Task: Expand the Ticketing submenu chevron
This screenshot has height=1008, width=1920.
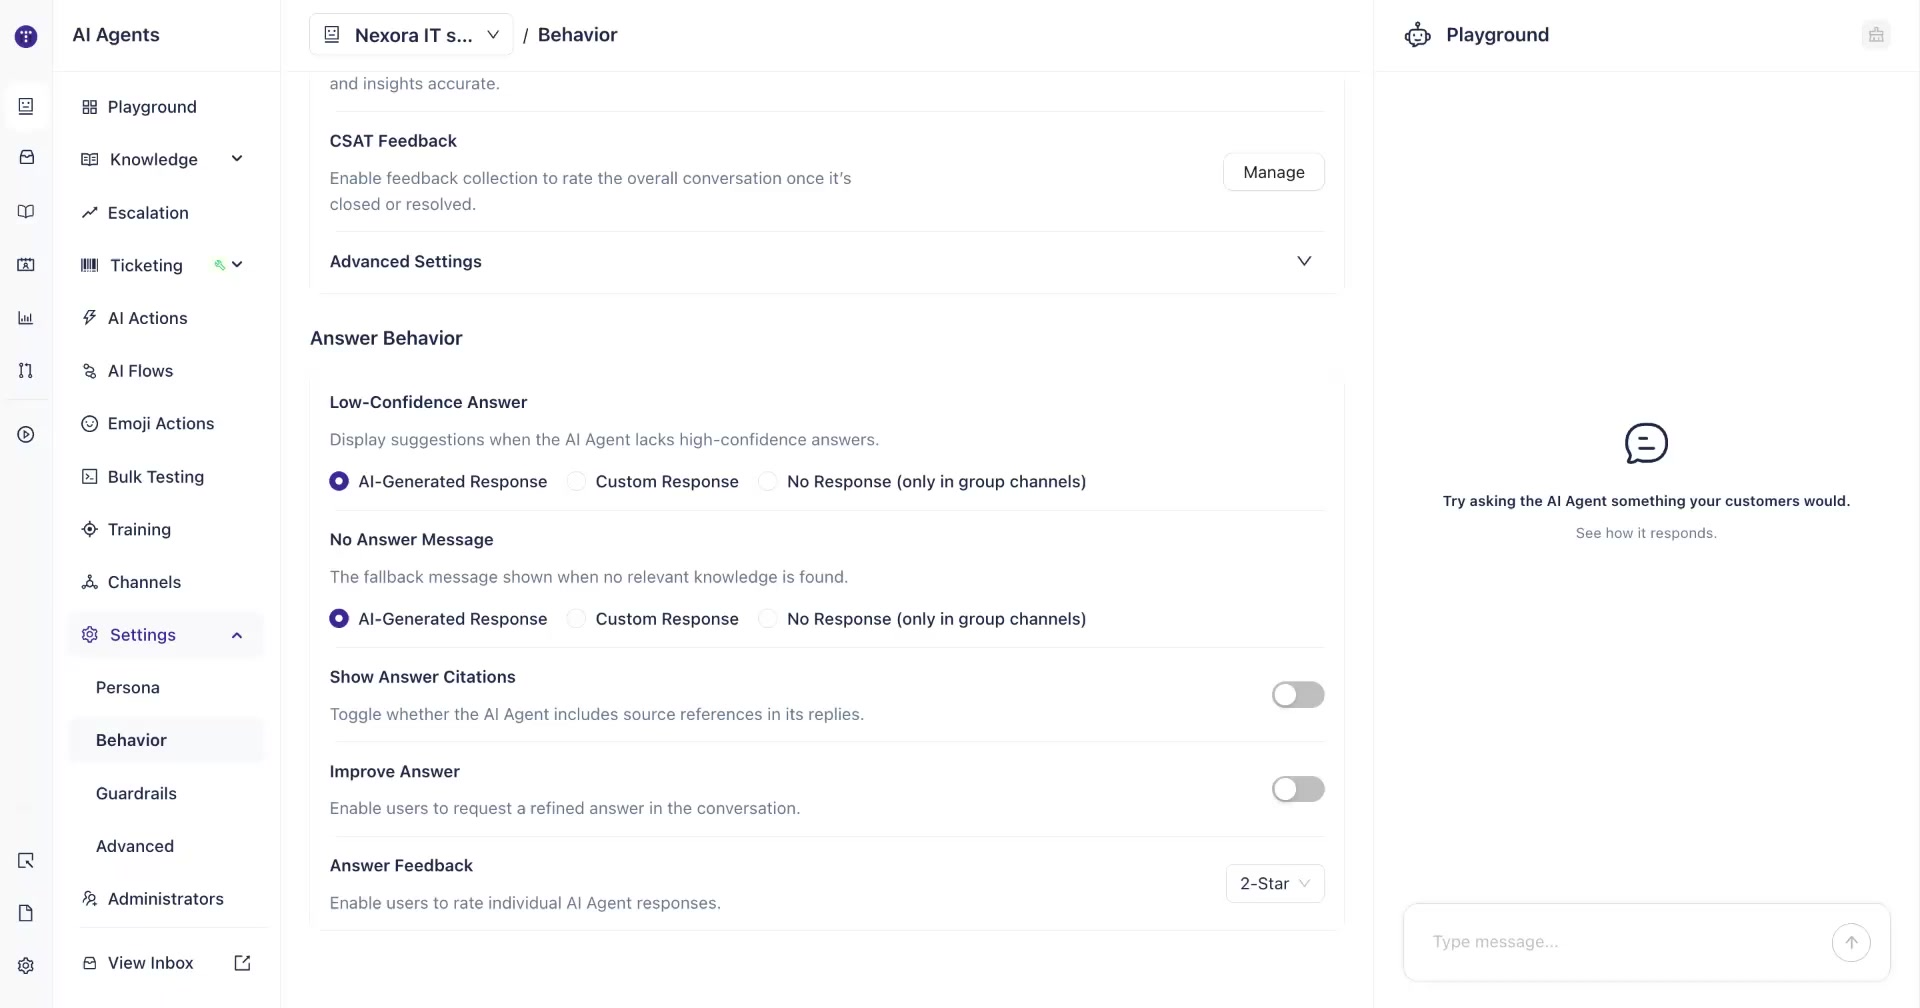Action: [x=237, y=265]
